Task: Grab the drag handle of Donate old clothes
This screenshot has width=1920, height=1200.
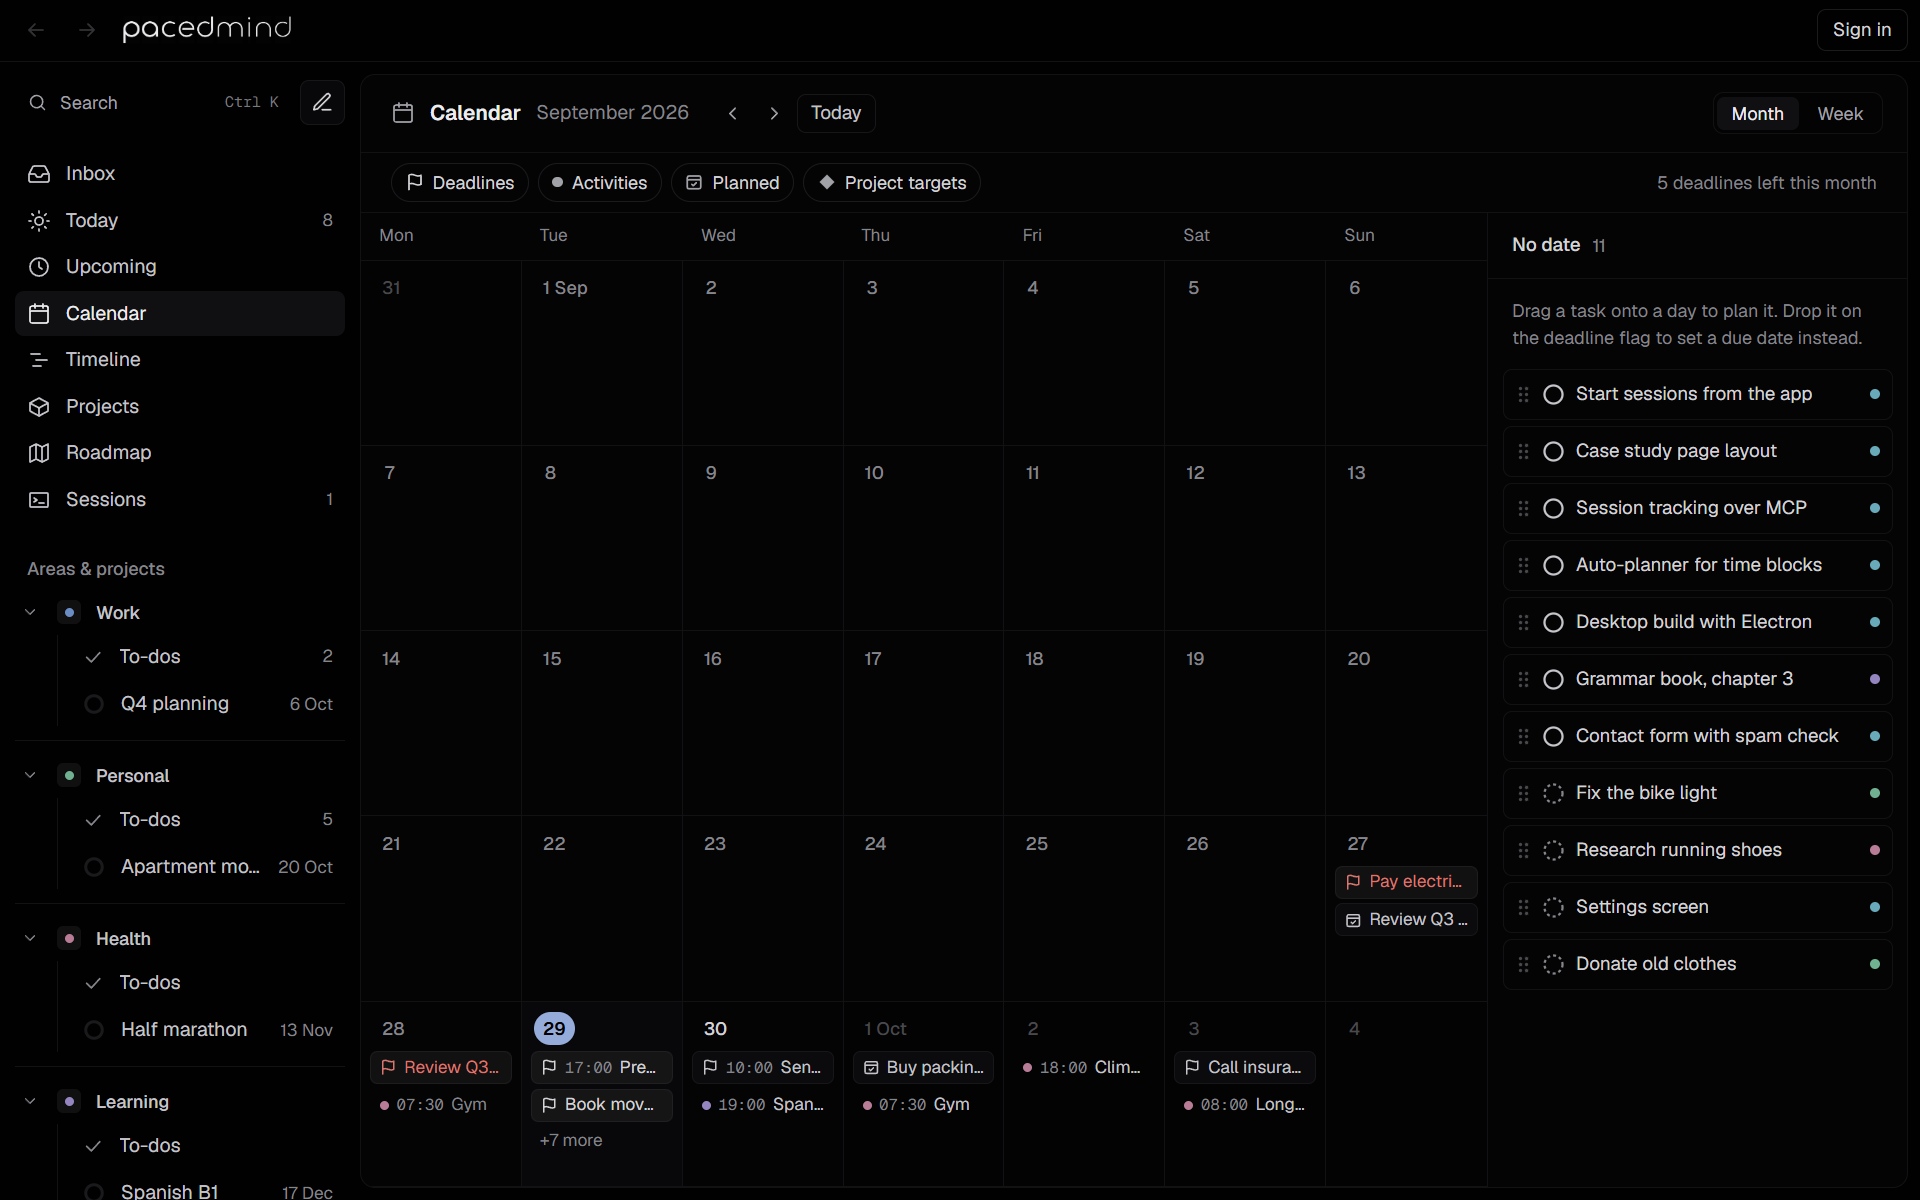Action: (1523, 964)
